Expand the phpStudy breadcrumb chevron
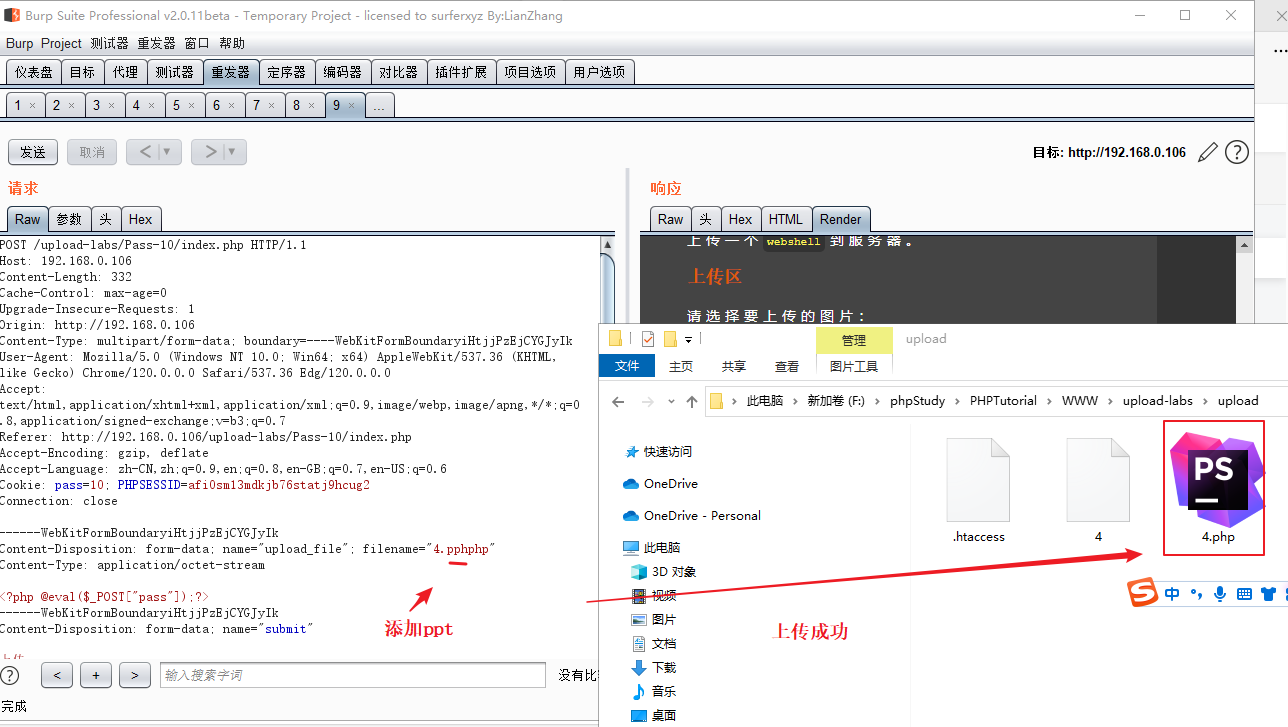 957,401
